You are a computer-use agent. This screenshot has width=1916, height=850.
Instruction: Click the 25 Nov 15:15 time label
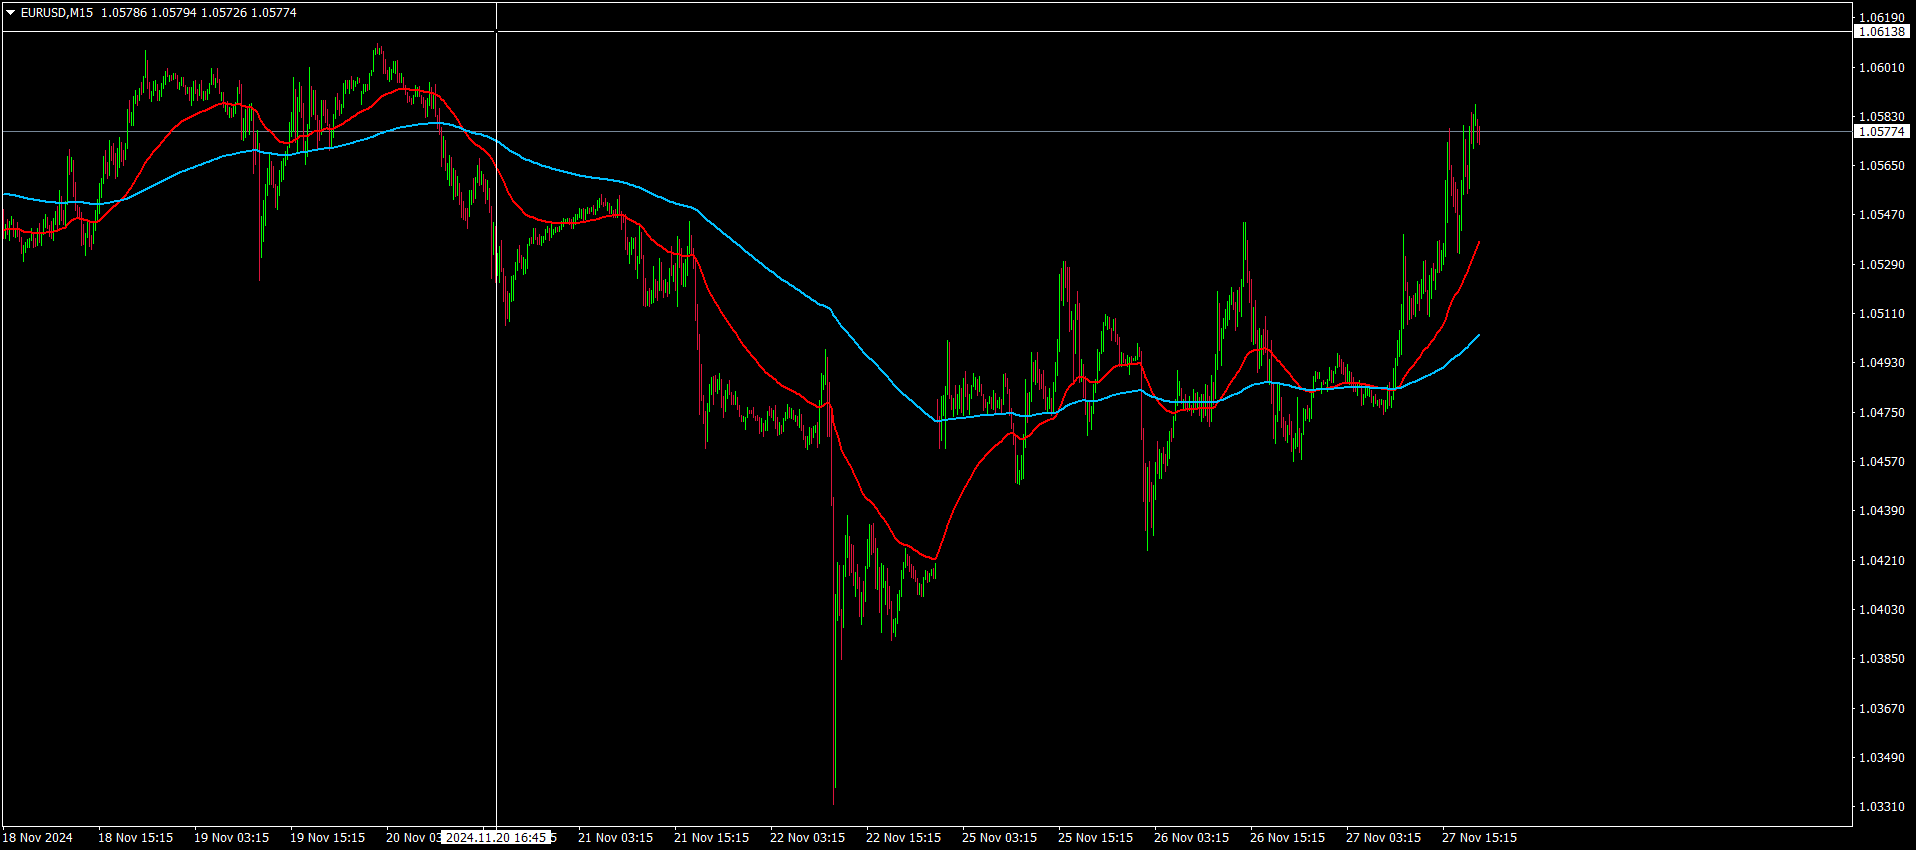point(1095,838)
